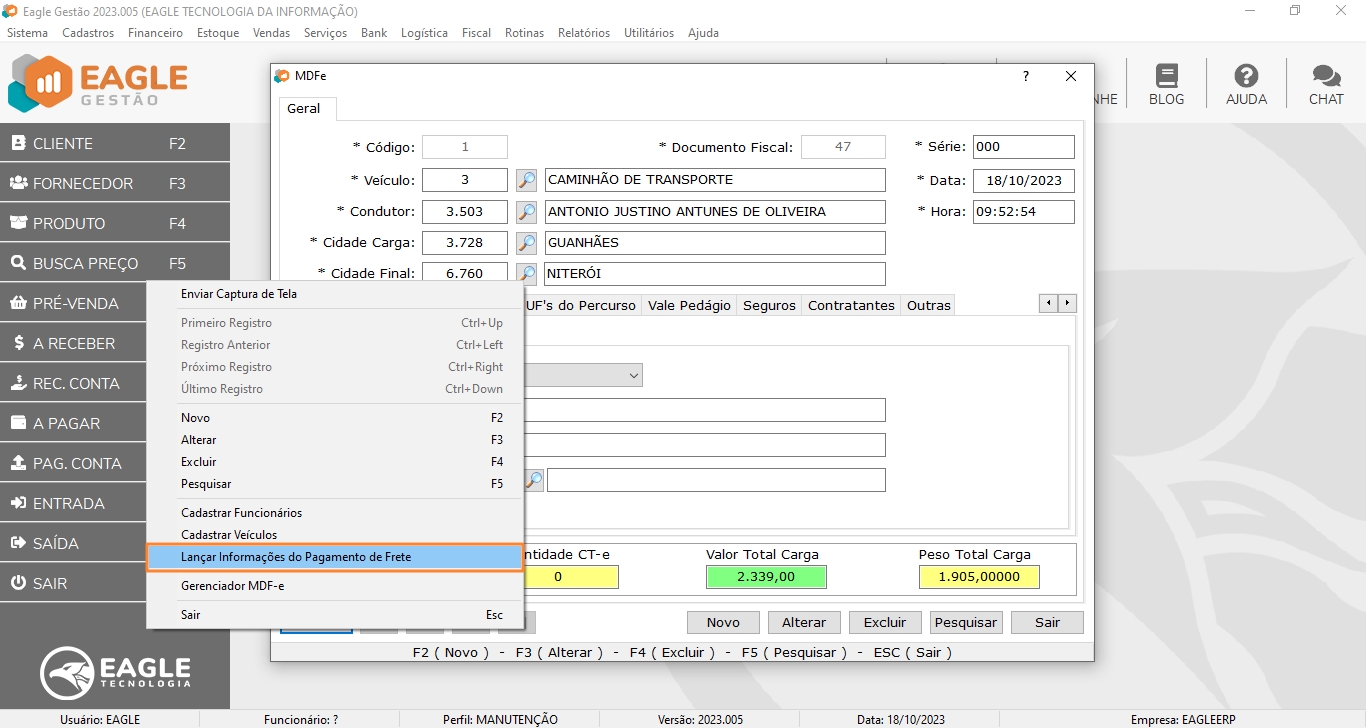The height and width of the screenshot is (728, 1366).
Task: Switch to Seguros tab
Action: 769,305
